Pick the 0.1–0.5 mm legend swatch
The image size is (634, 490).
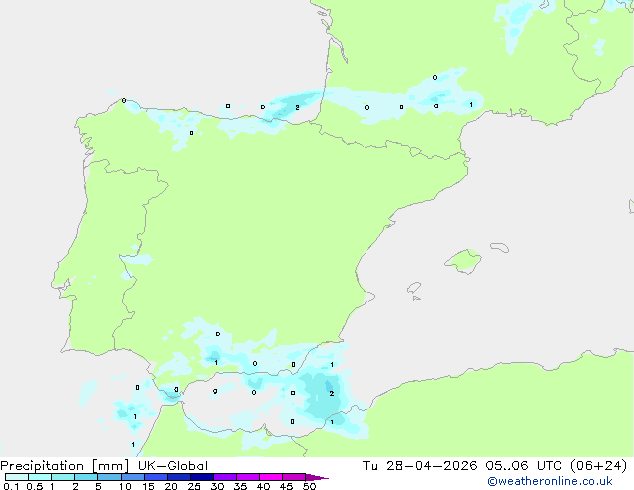[x=17, y=477]
